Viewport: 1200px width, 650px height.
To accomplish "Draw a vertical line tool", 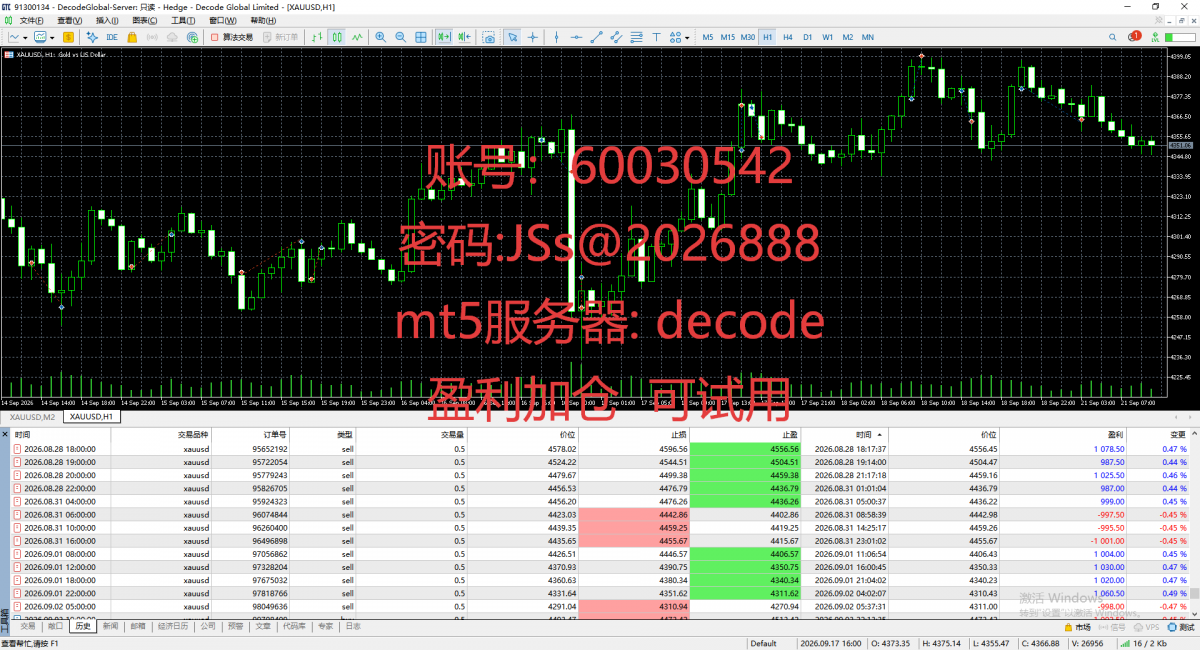I will (x=556, y=37).
